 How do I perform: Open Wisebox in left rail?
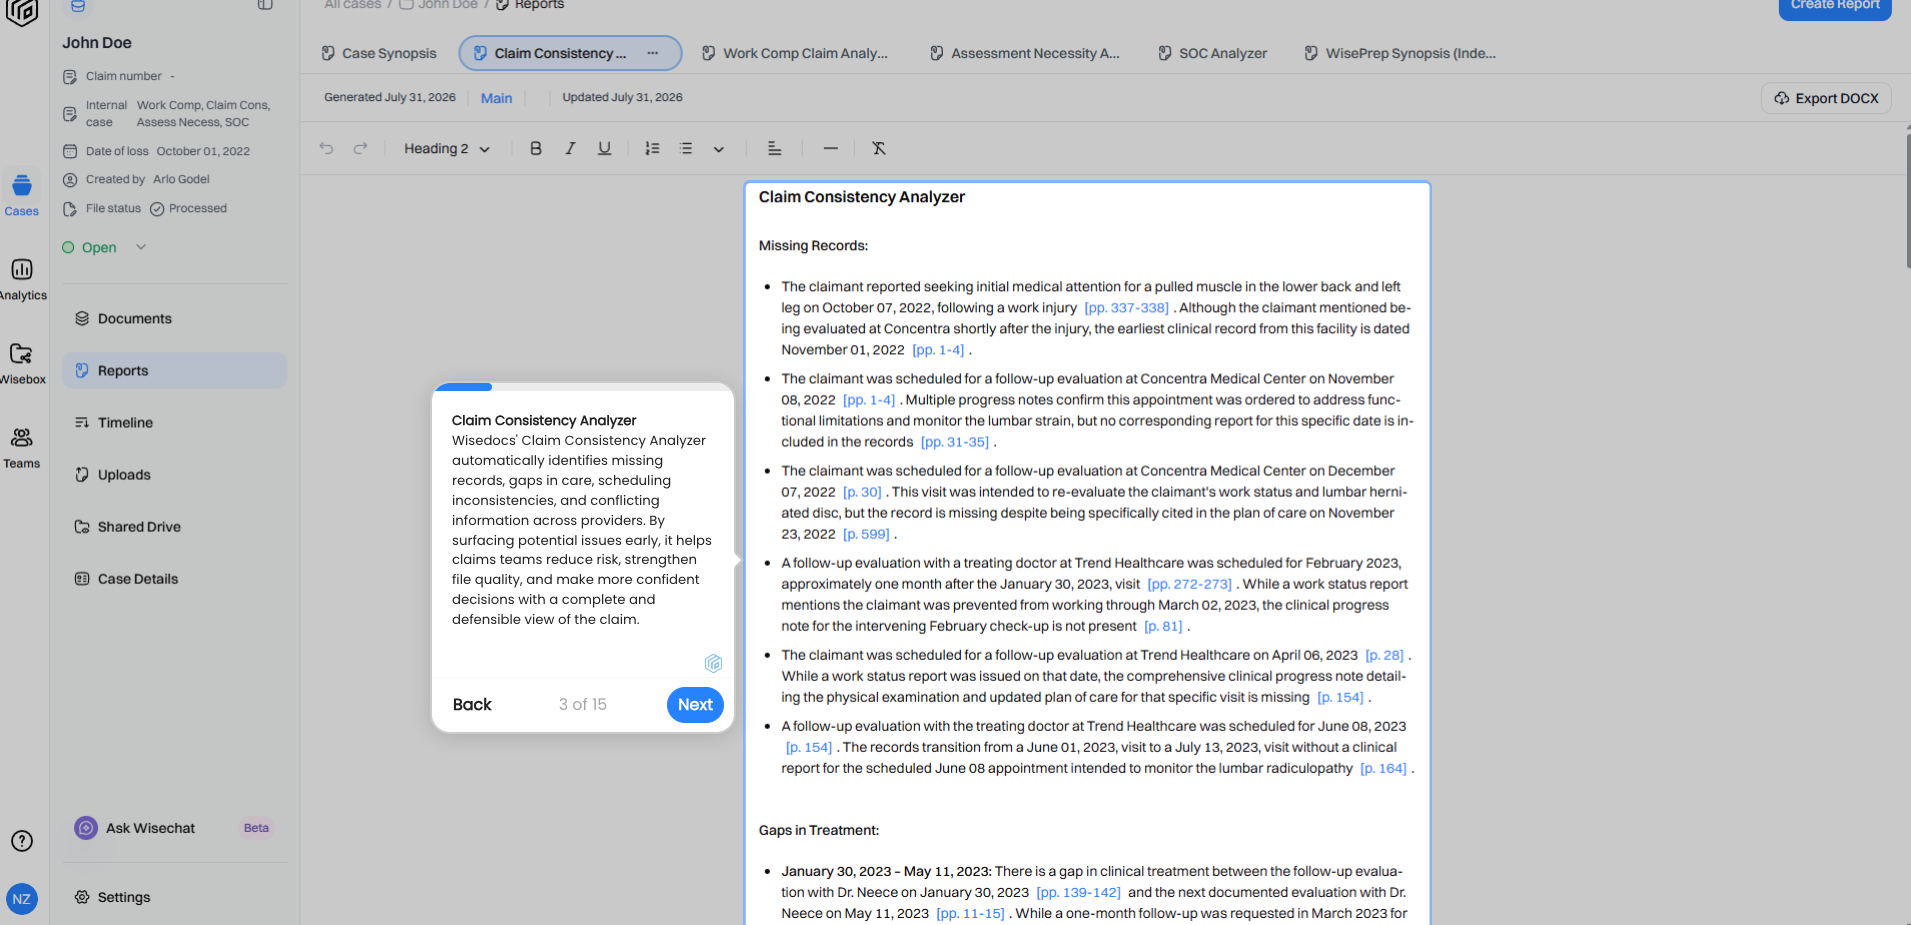(x=22, y=363)
